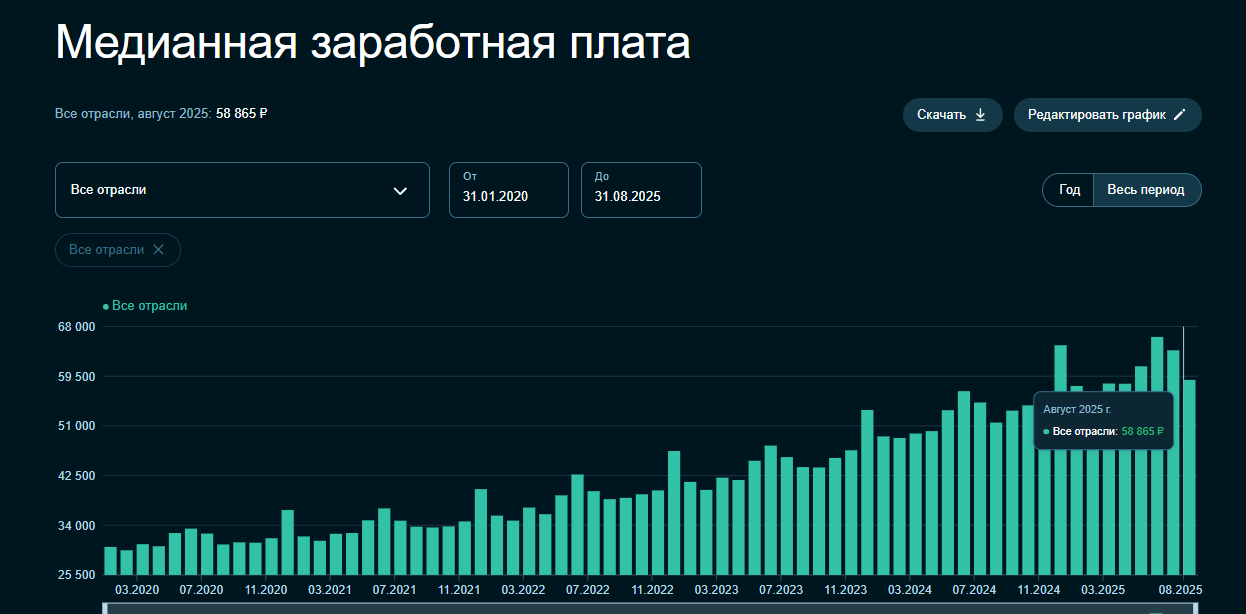This screenshot has height=614, width=1246.
Task: Click the 11.2023 x-axis label
Action: (845, 590)
